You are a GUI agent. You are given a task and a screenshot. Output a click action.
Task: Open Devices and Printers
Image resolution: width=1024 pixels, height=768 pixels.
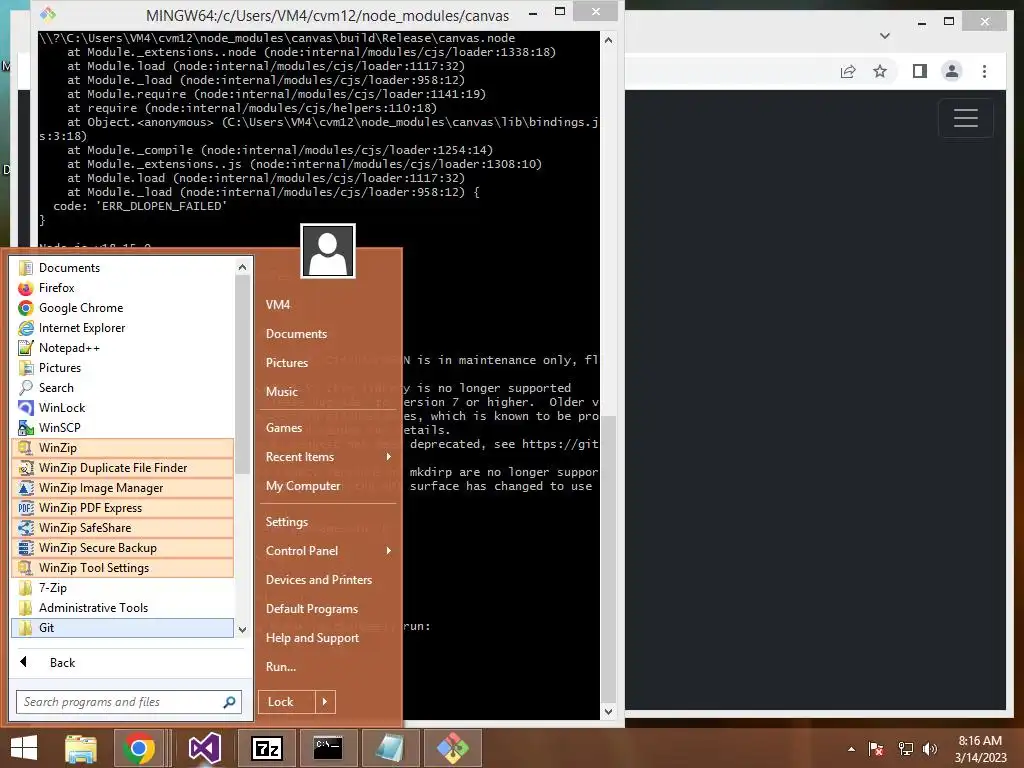click(319, 580)
